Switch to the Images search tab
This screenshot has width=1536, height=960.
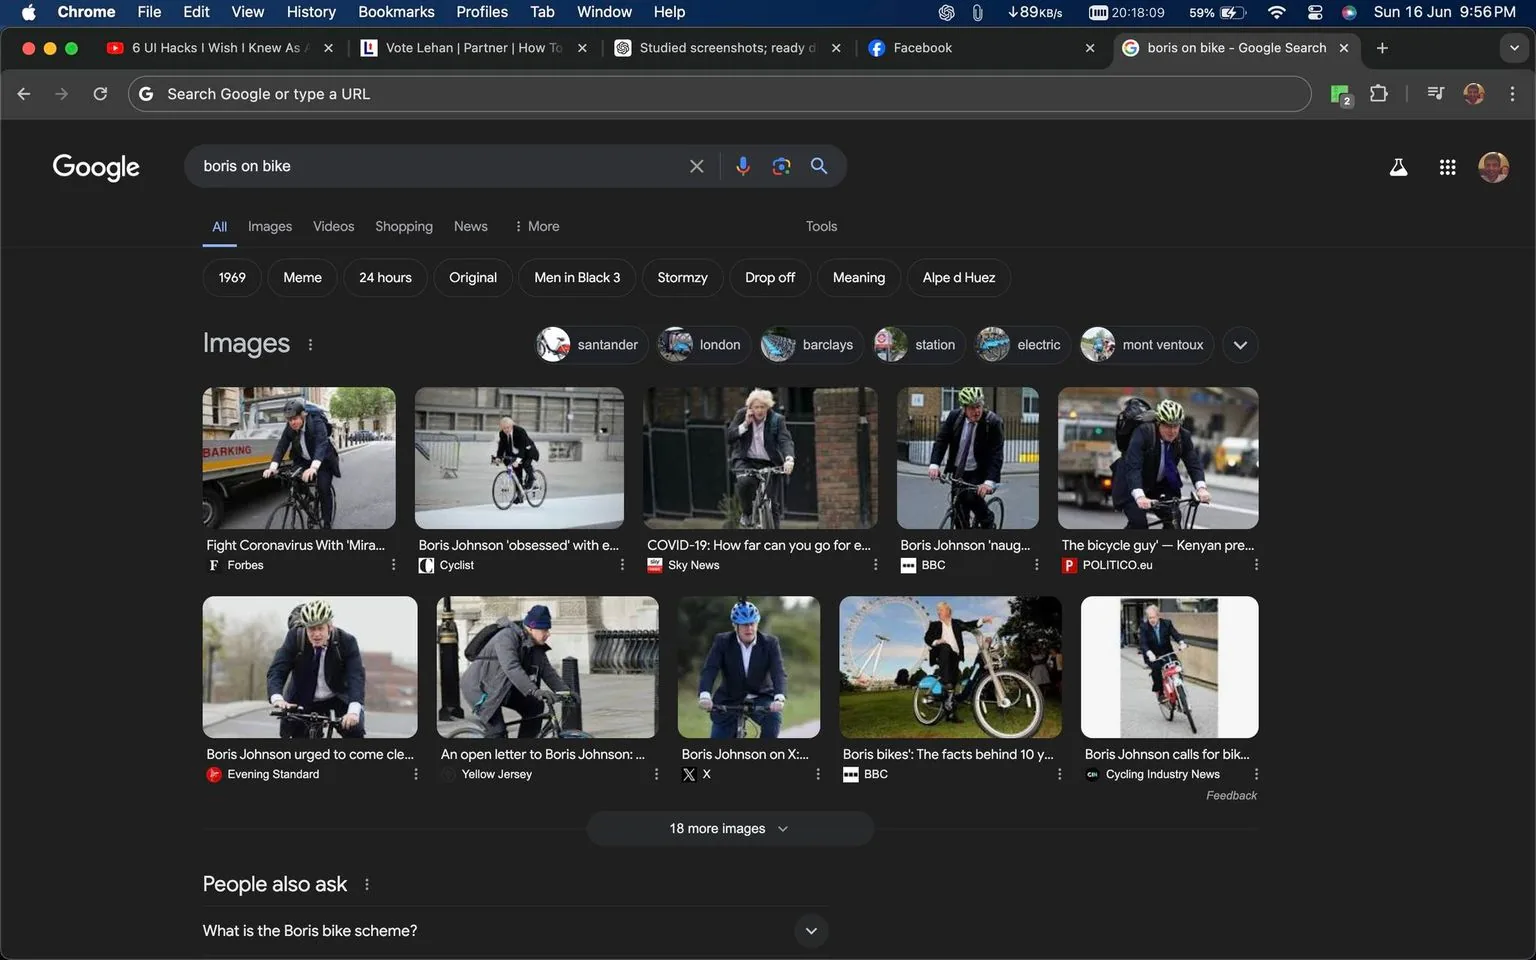[269, 226]
